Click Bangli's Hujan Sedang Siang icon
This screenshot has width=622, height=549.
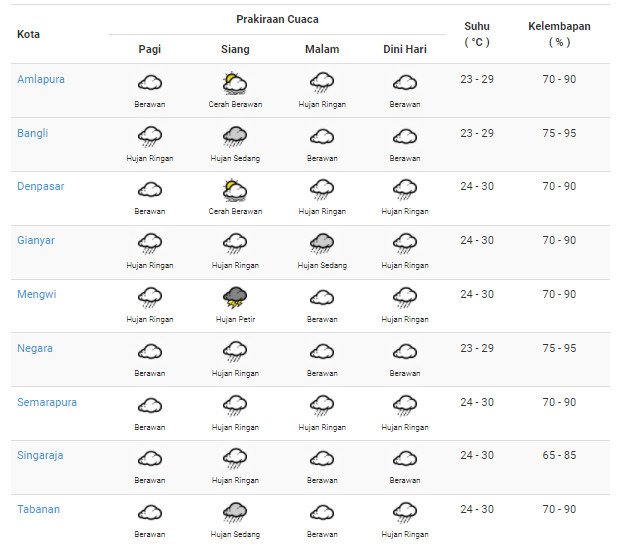pos(235,137)
